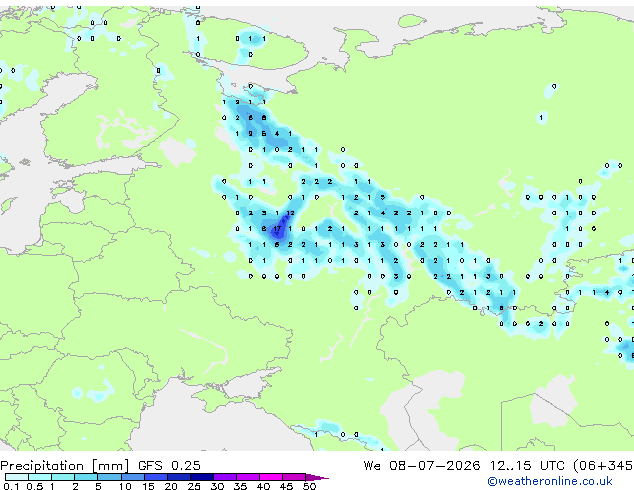Open the weatheronline.co.uk copyright link
This screenshot has height=490, width=634.
(550, 481)
